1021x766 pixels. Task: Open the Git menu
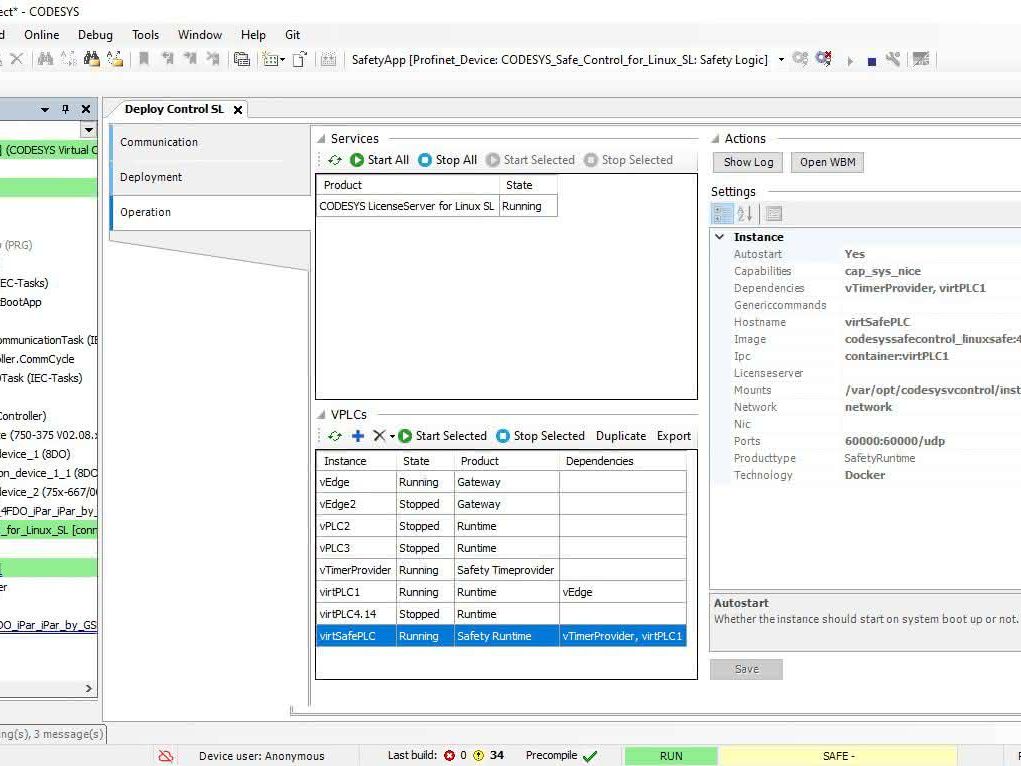click(x=292, y=35)
